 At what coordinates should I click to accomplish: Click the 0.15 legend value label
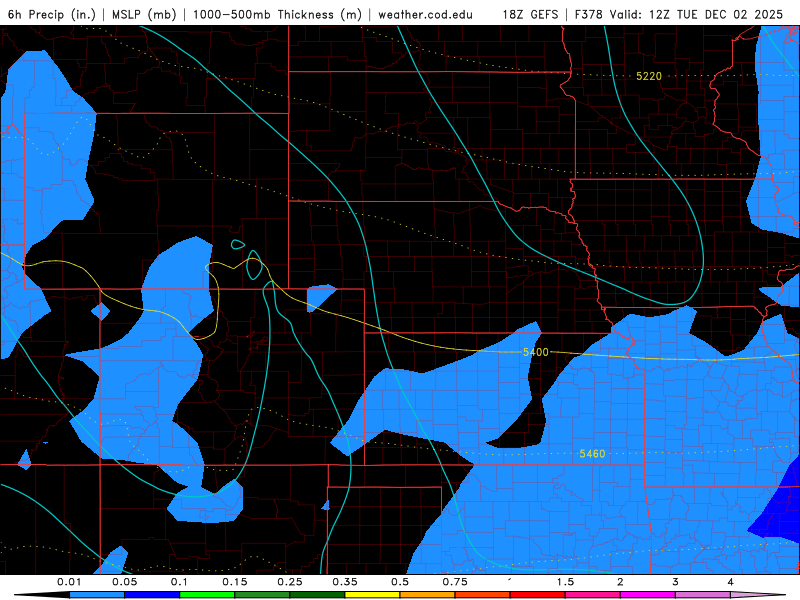coord(235,582)
